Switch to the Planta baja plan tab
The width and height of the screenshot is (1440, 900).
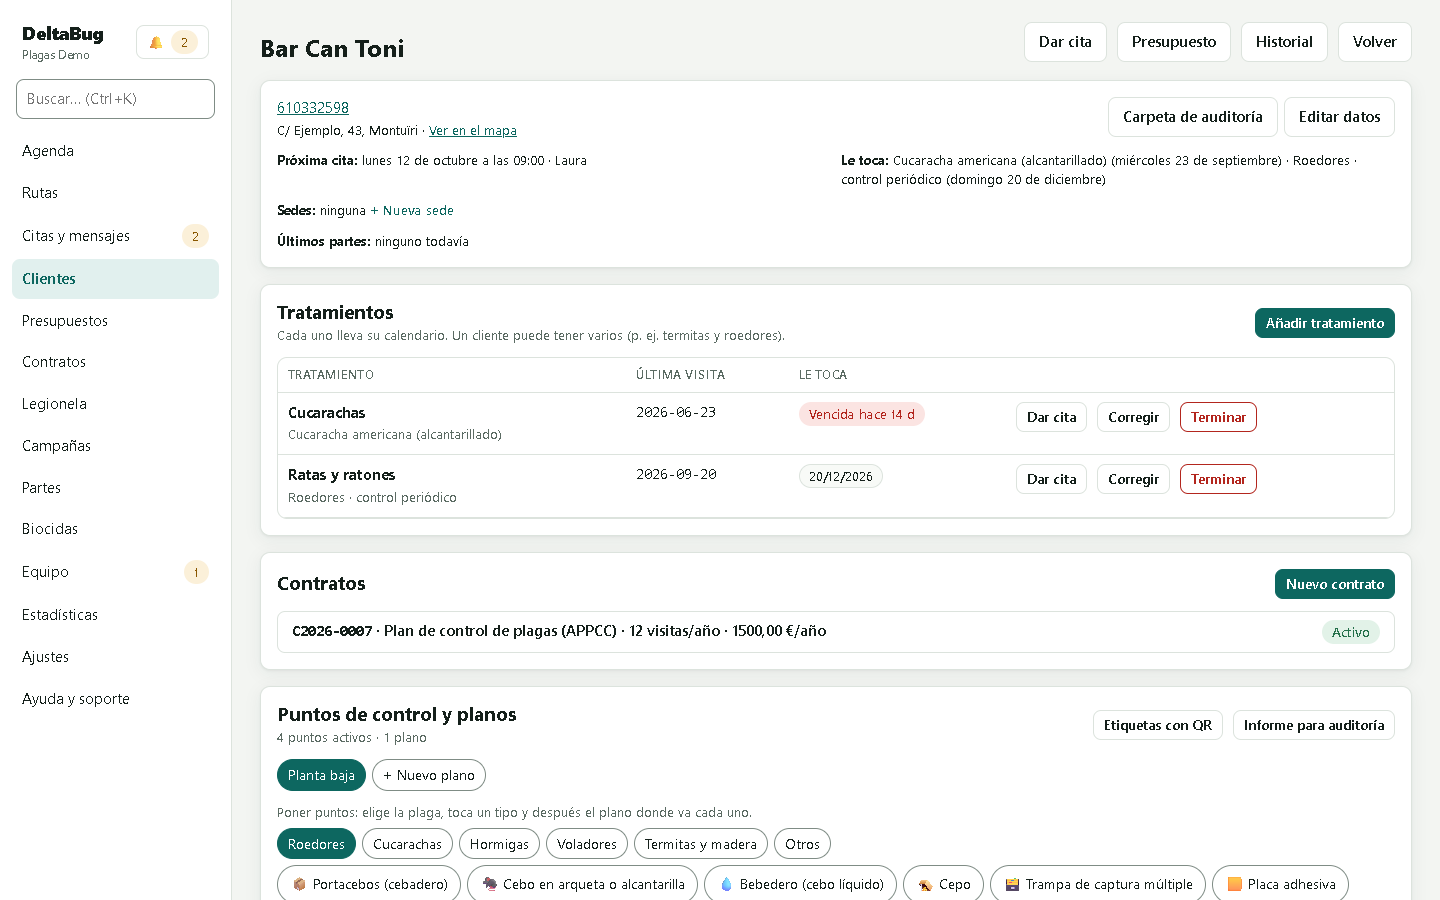point(321,775)
